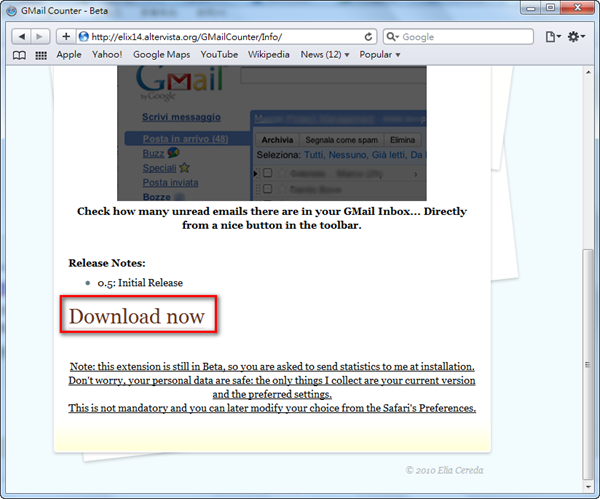Add bookmark with the plus button

pyautogui.click(x=66, y=37)
